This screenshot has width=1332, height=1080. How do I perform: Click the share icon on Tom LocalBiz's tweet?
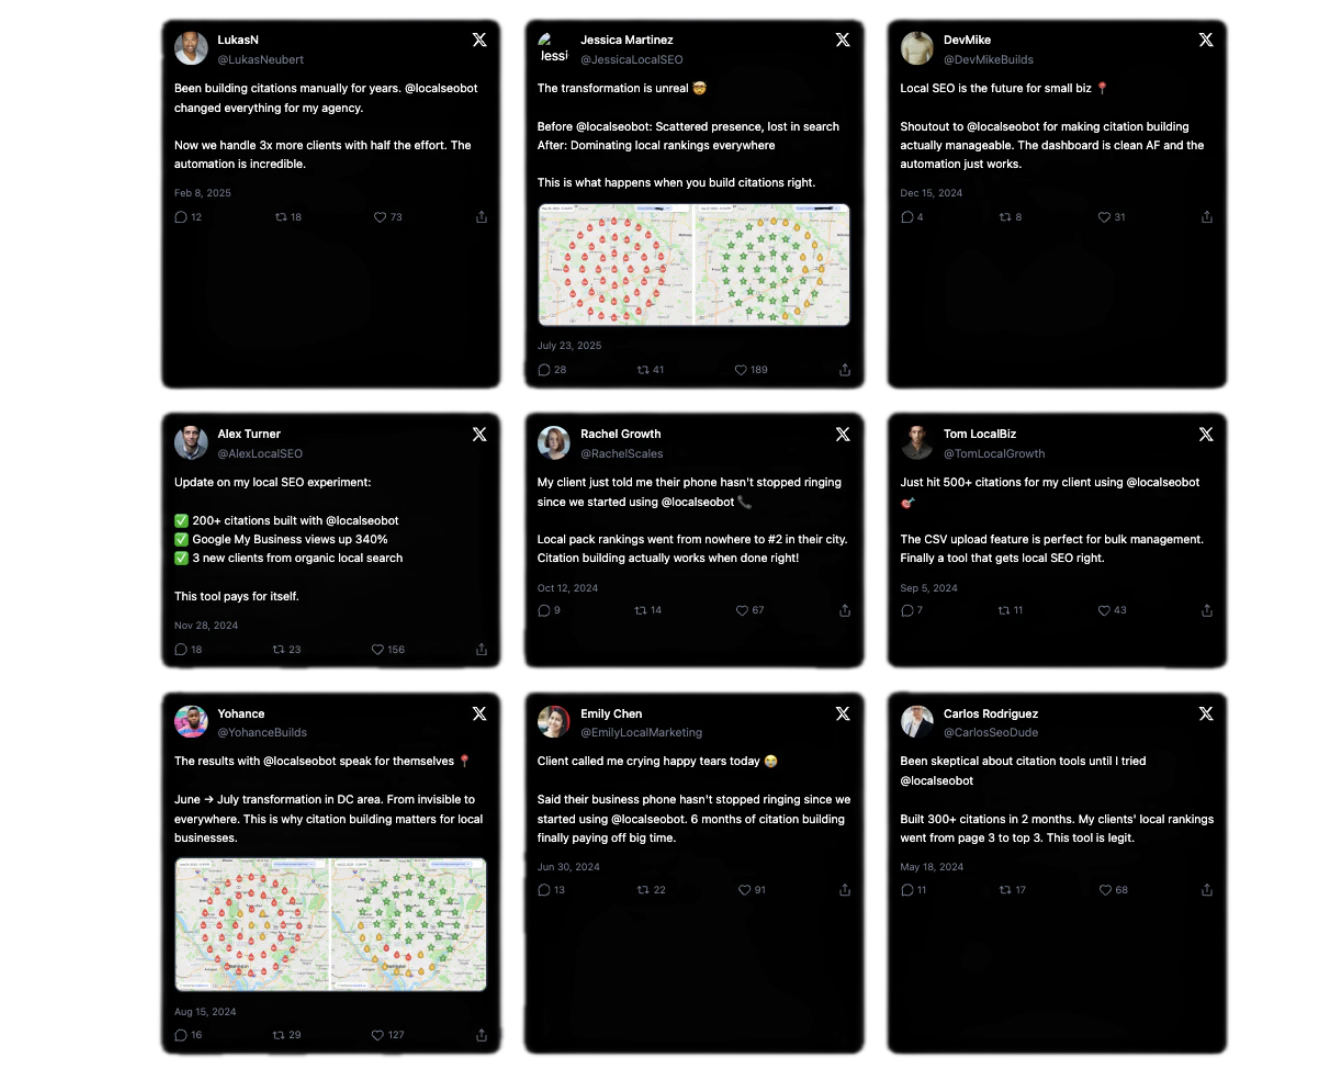click(x=1206, y=610)
